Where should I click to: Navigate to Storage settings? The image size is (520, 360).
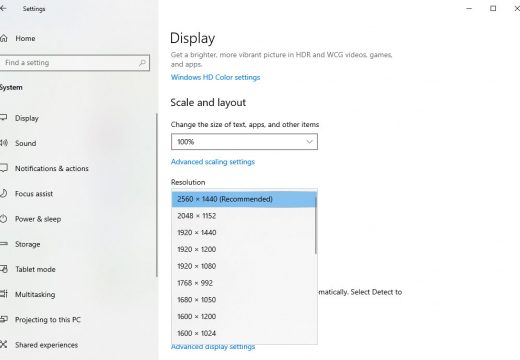tap(28, 244)
